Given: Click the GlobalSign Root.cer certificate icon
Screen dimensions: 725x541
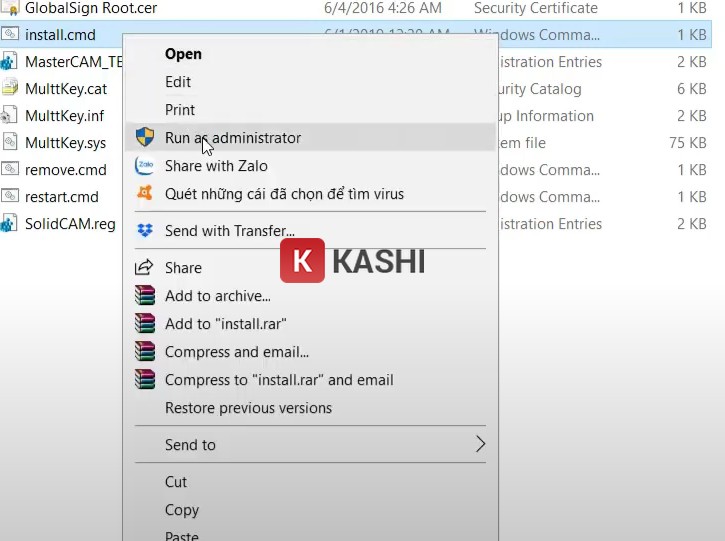Looking at the screenshot, I should [10, 7].
